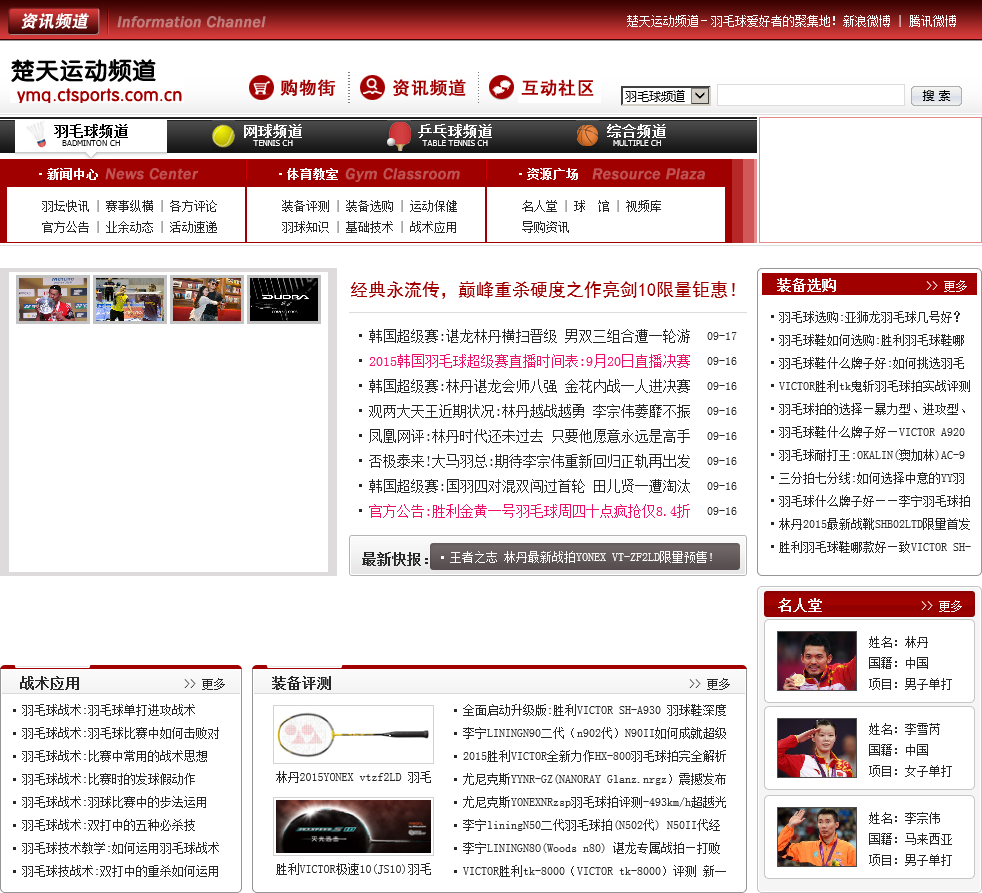Open 羽毛球选购:亚狮龙羽毛球几号好 link

click(869, 317)
